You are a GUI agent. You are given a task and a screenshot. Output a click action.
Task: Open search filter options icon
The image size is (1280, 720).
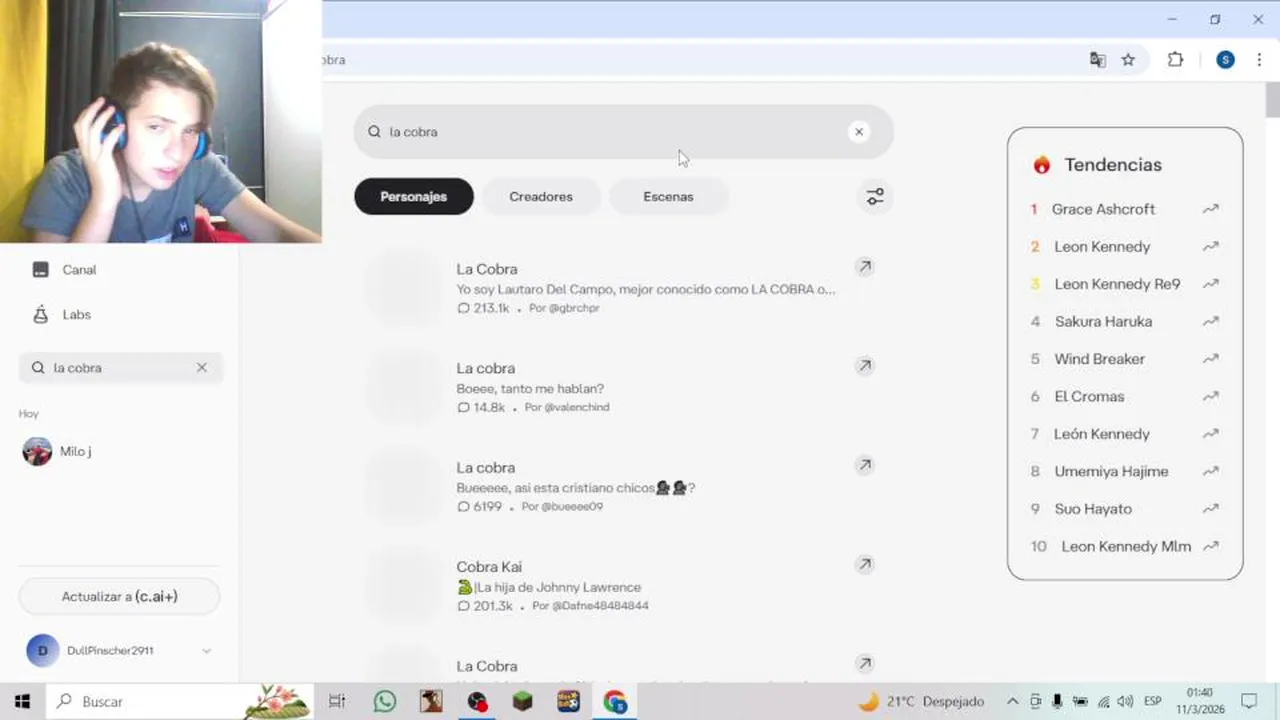click(875, 197)
